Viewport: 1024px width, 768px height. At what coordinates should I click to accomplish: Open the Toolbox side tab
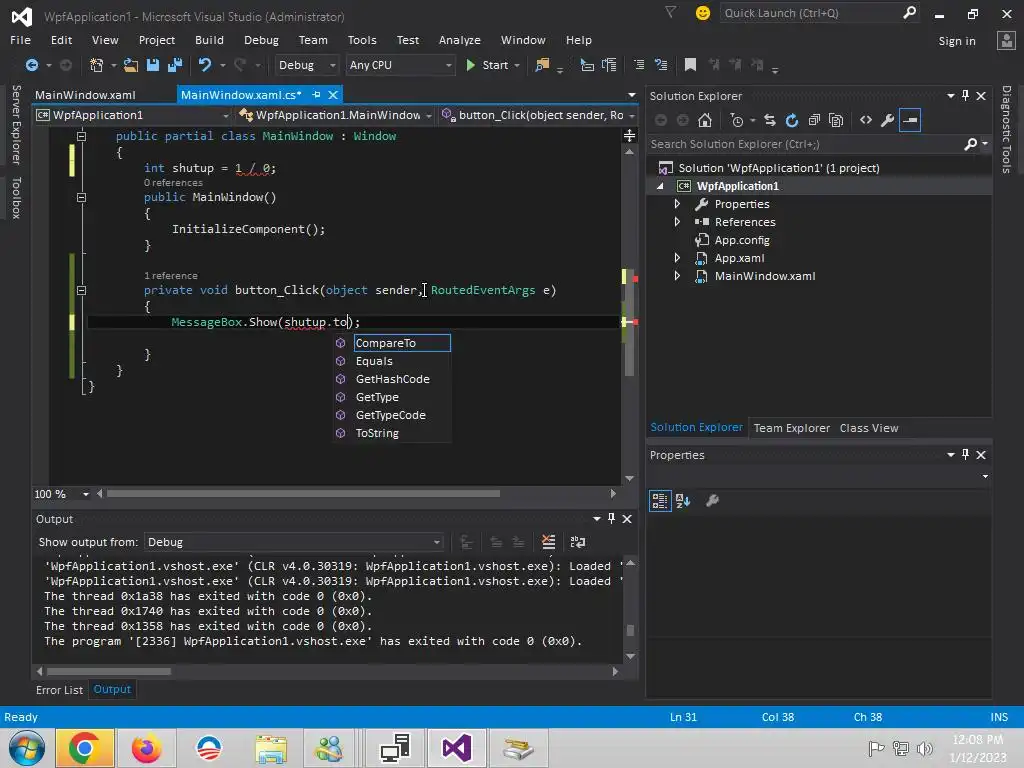point(16,197)
